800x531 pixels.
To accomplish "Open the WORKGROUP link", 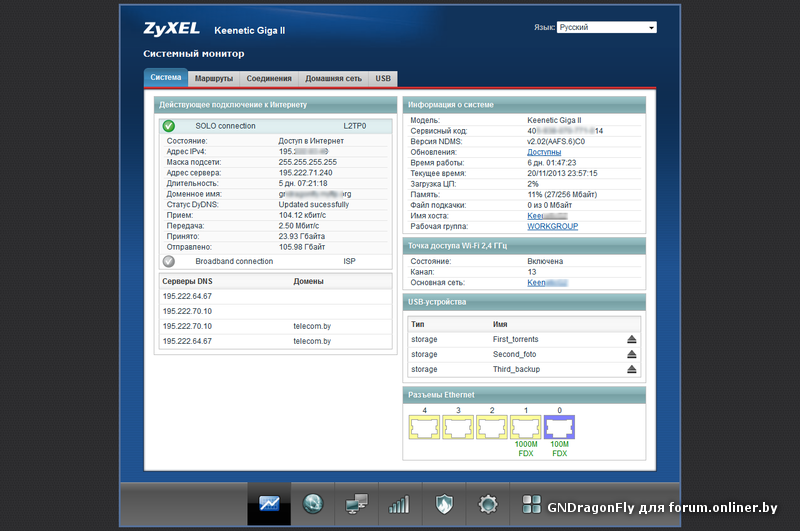I will [553, 226].
